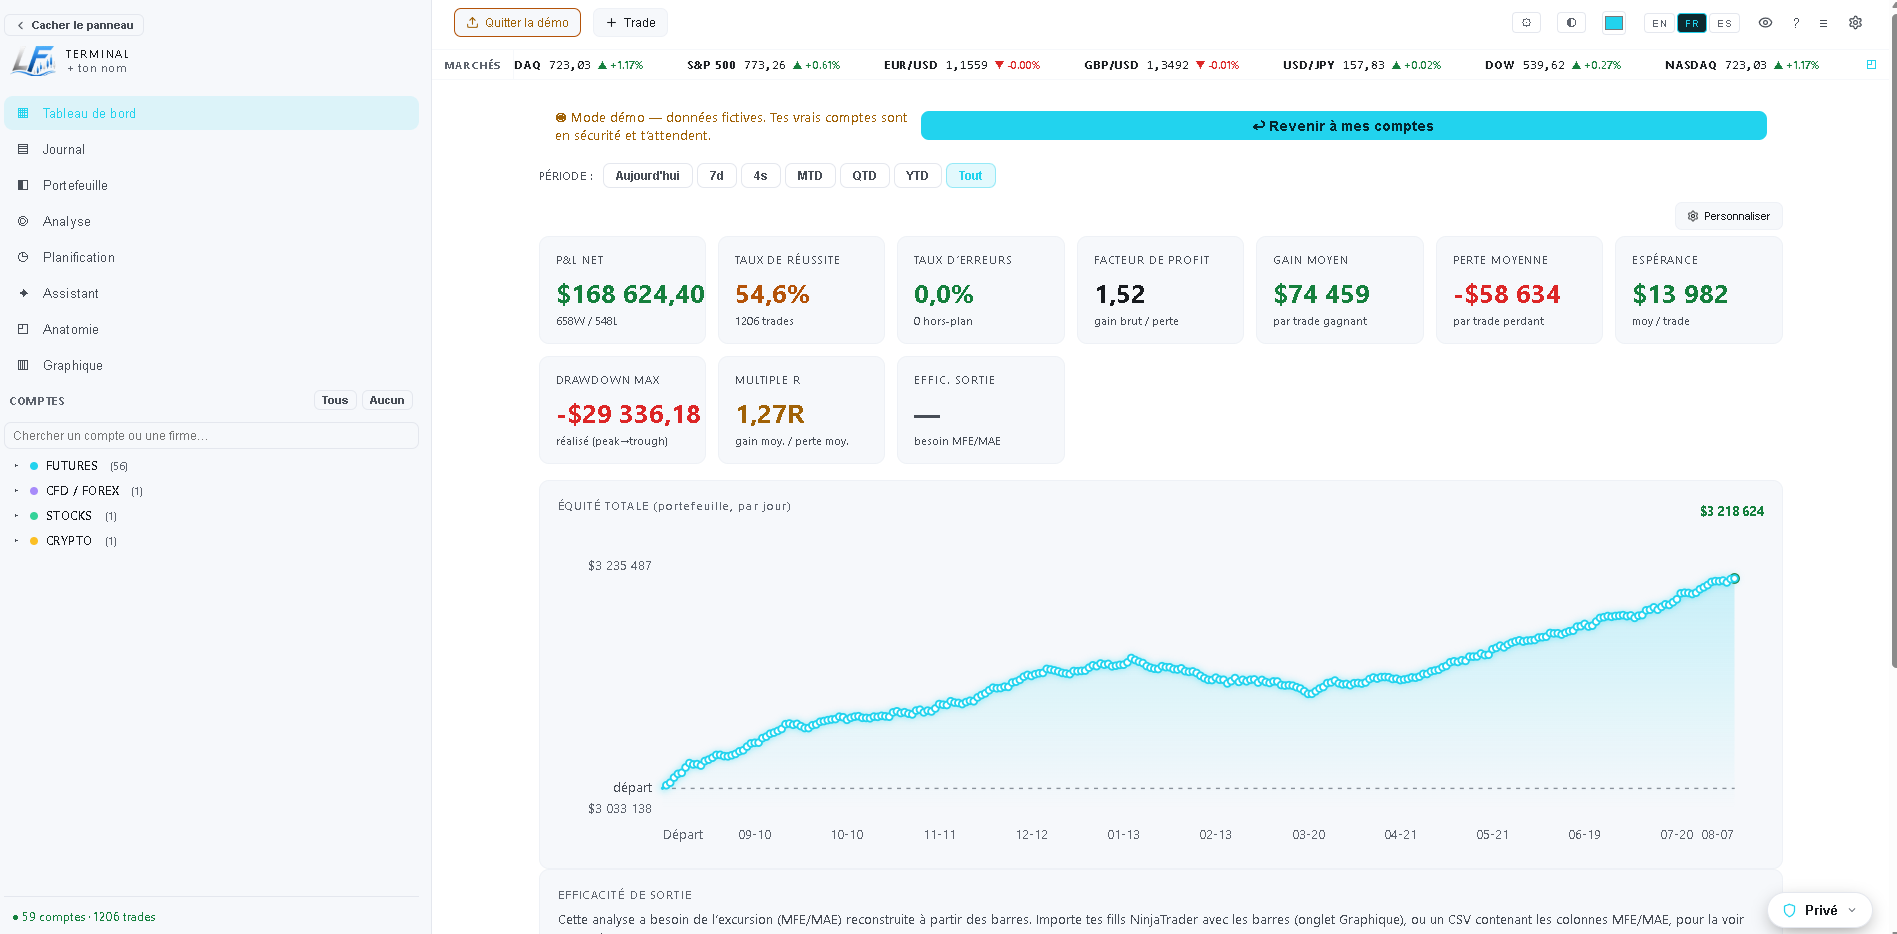Image resolution: width=1897 pixels, height=934 pixels.
Task: Click the last data point on equity chart
Action: (x=1735, y=578)
